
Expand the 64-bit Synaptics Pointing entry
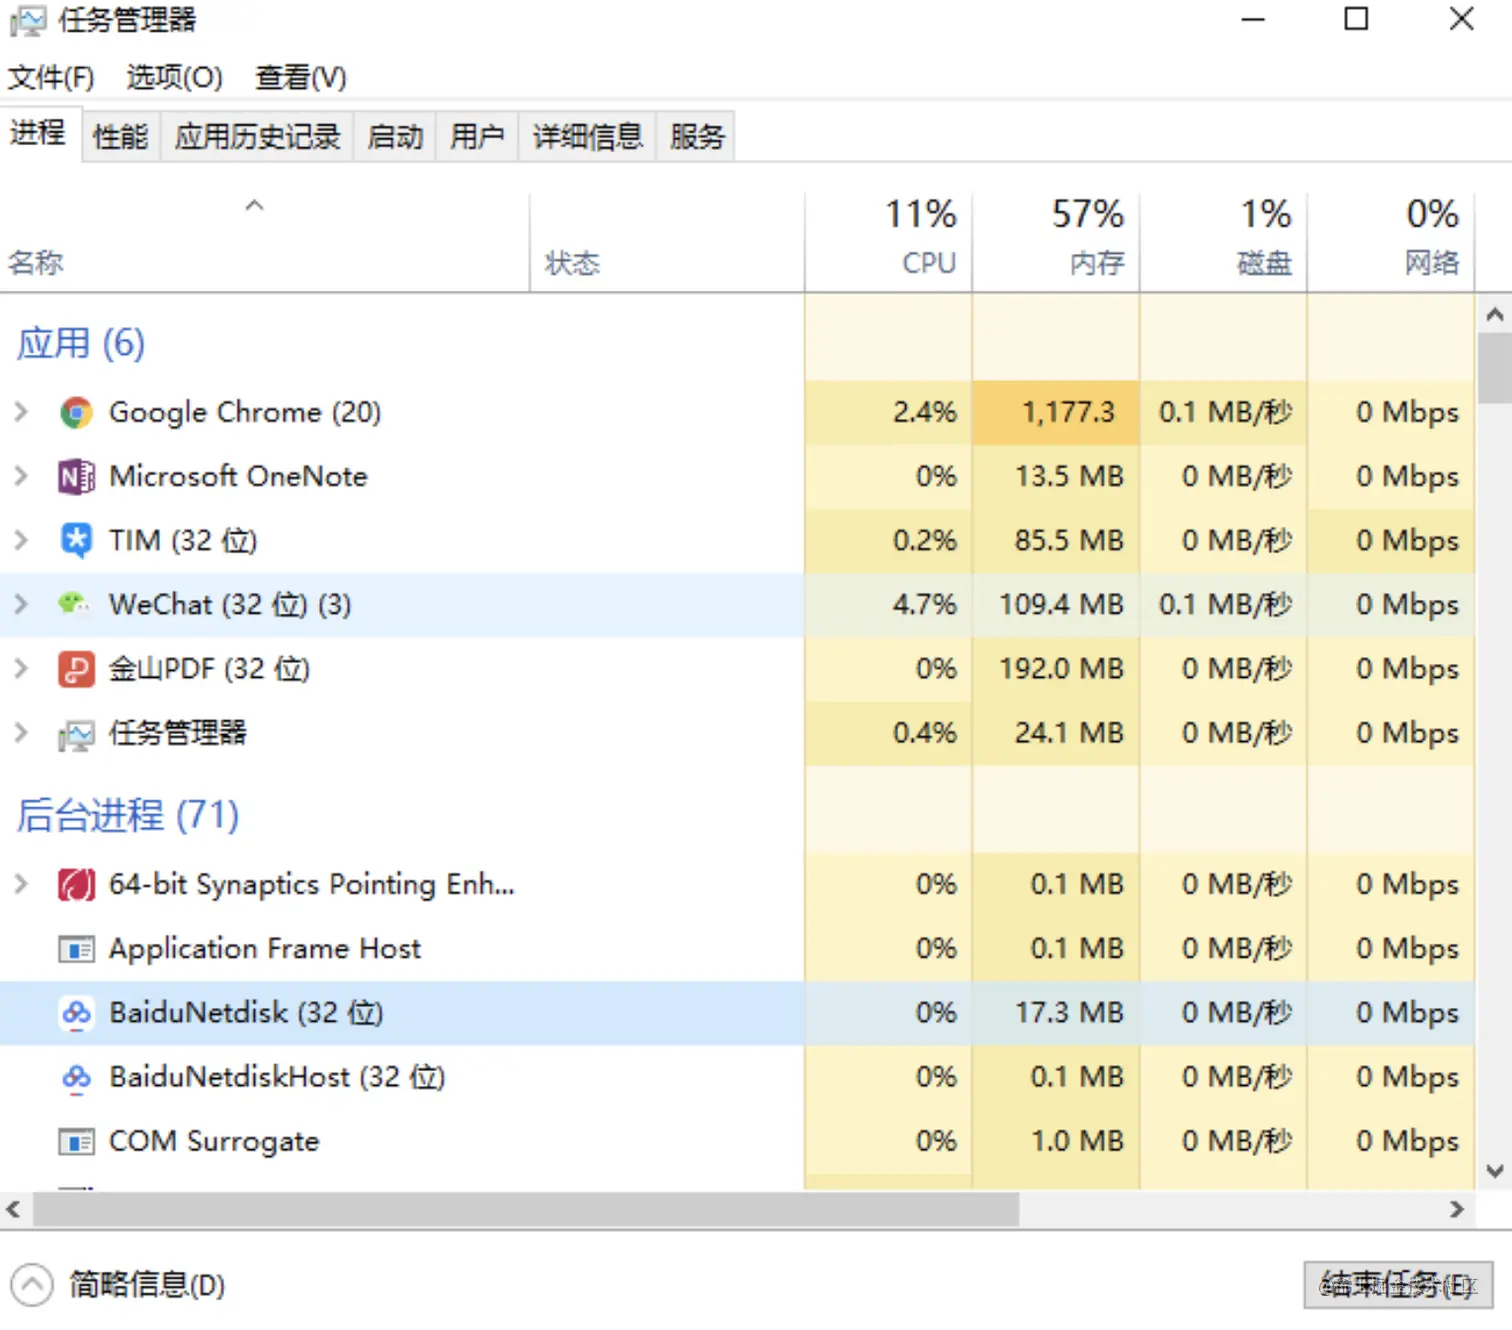click(21, 884)
